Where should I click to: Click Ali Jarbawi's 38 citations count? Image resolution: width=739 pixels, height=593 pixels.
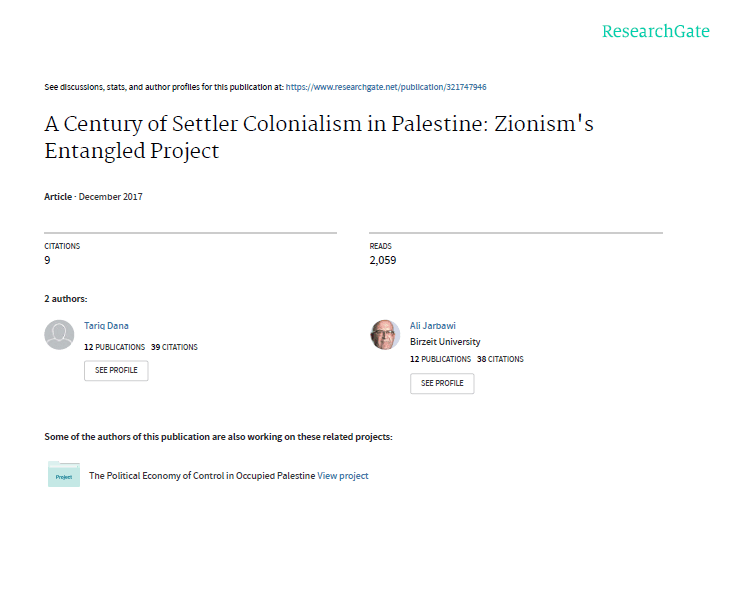coord(500,359)
